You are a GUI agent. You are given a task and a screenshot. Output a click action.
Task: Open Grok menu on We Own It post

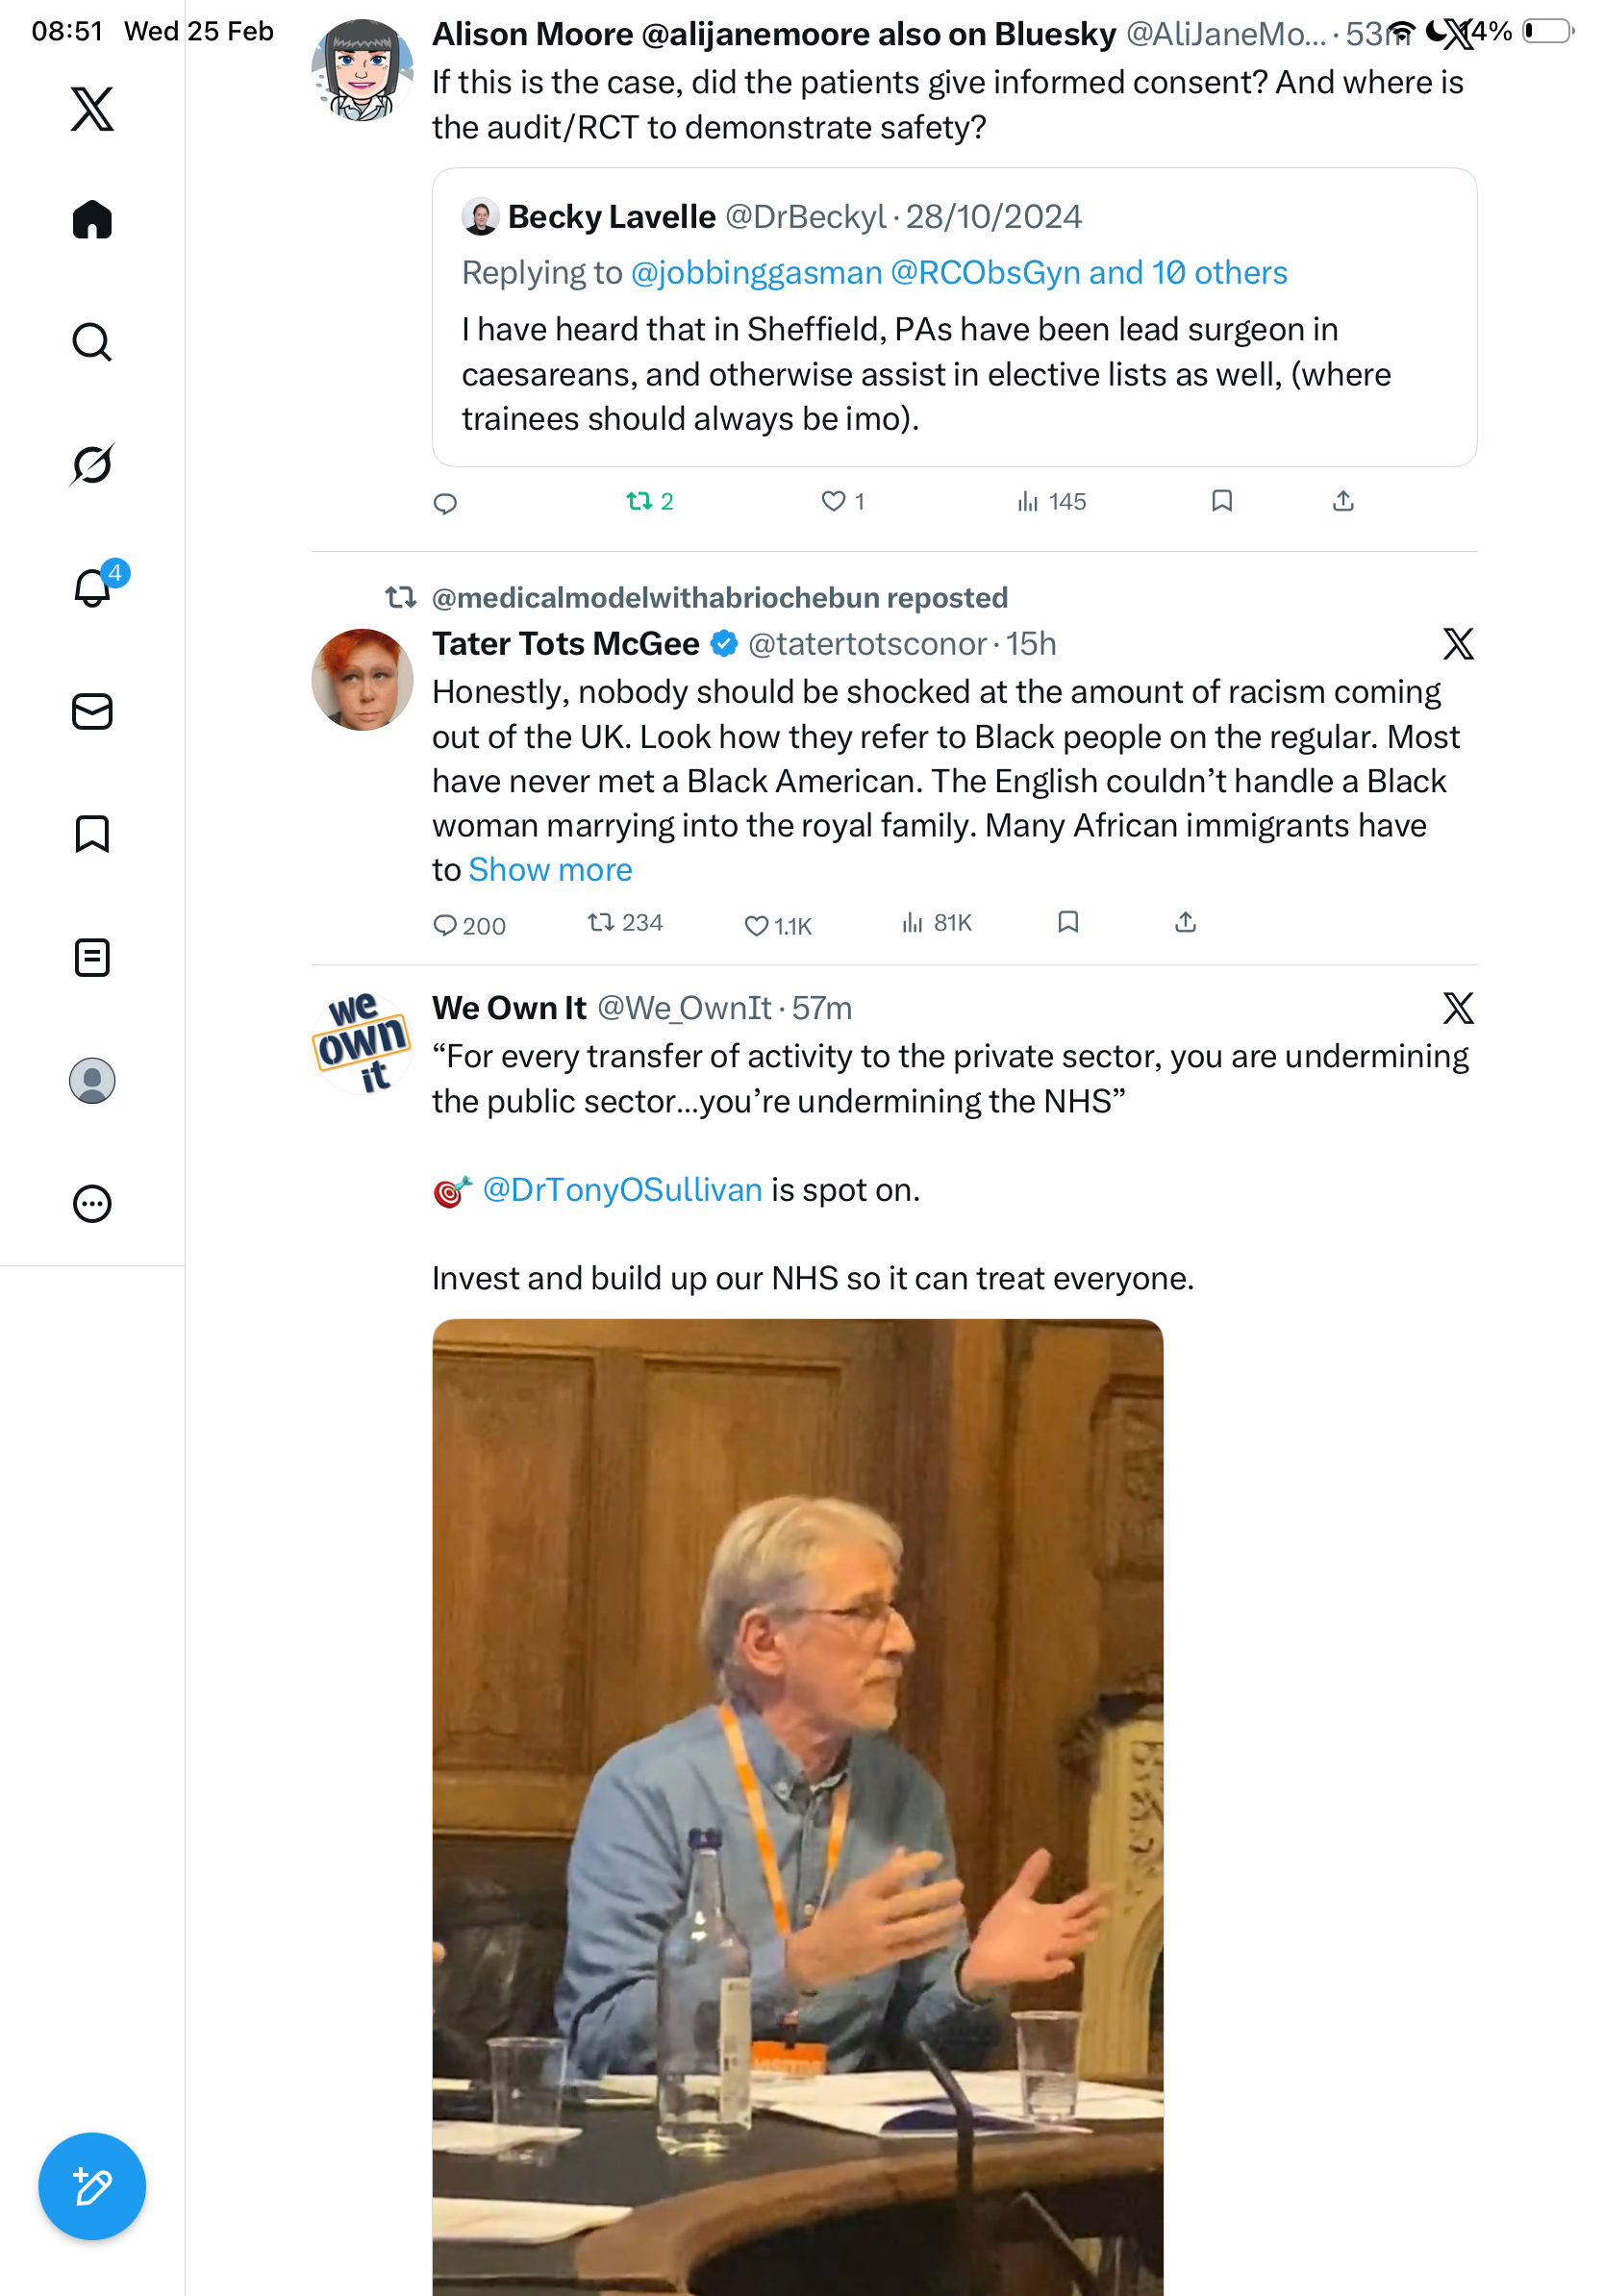[1457, 1008]
